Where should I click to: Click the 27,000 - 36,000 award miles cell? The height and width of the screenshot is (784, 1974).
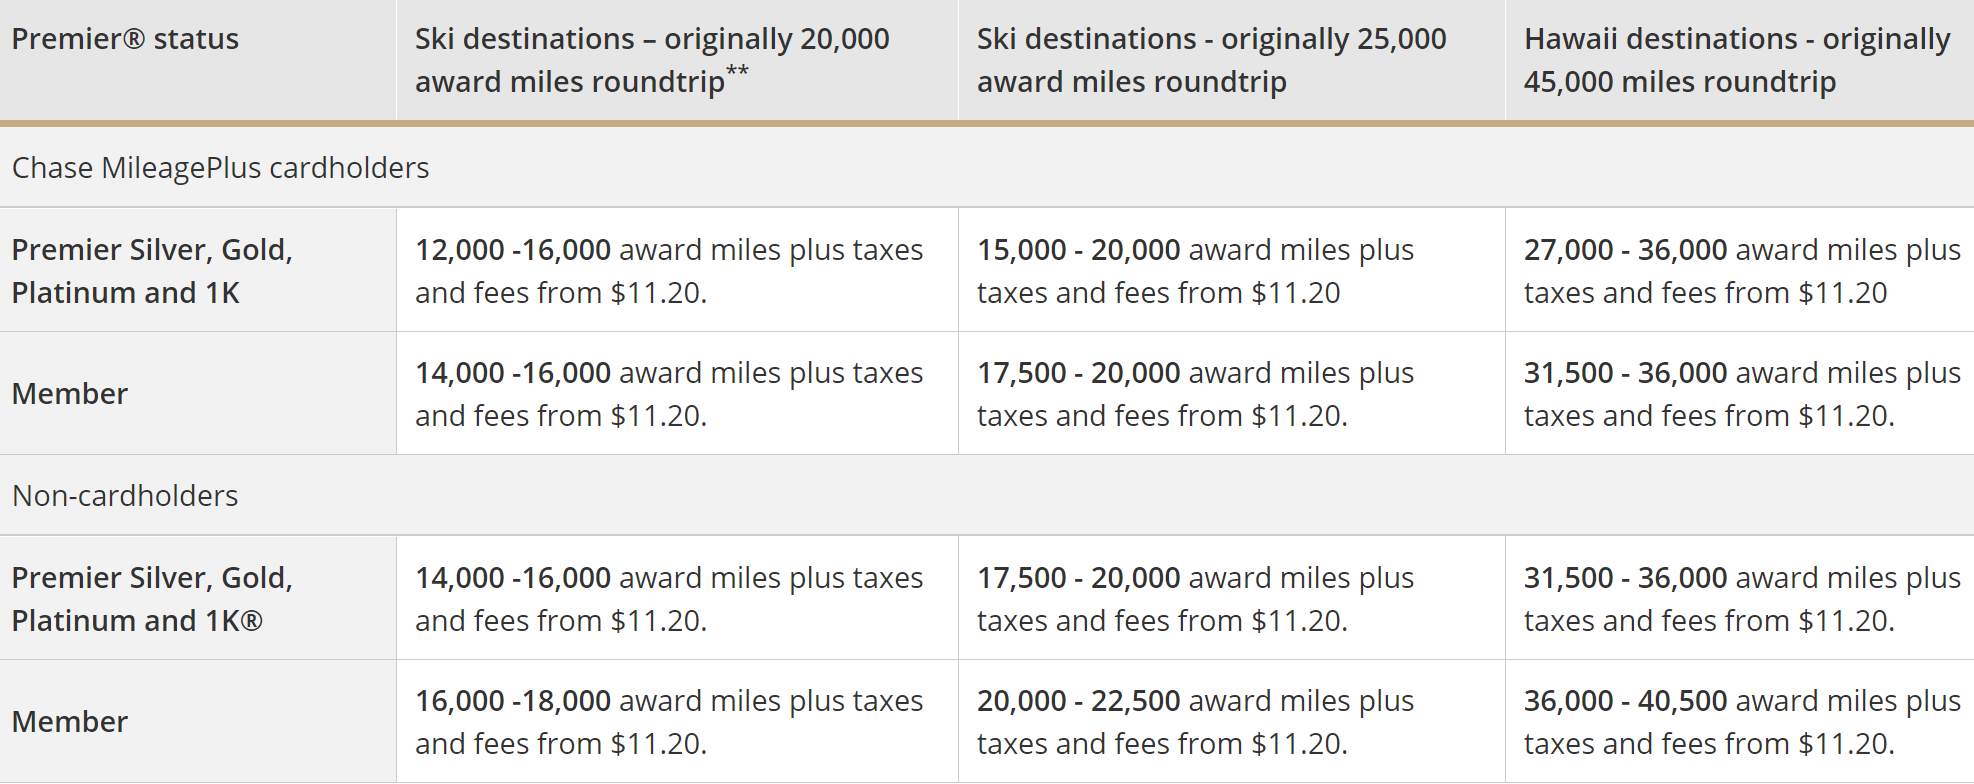pyautogui.click(x=1739, y=270)
